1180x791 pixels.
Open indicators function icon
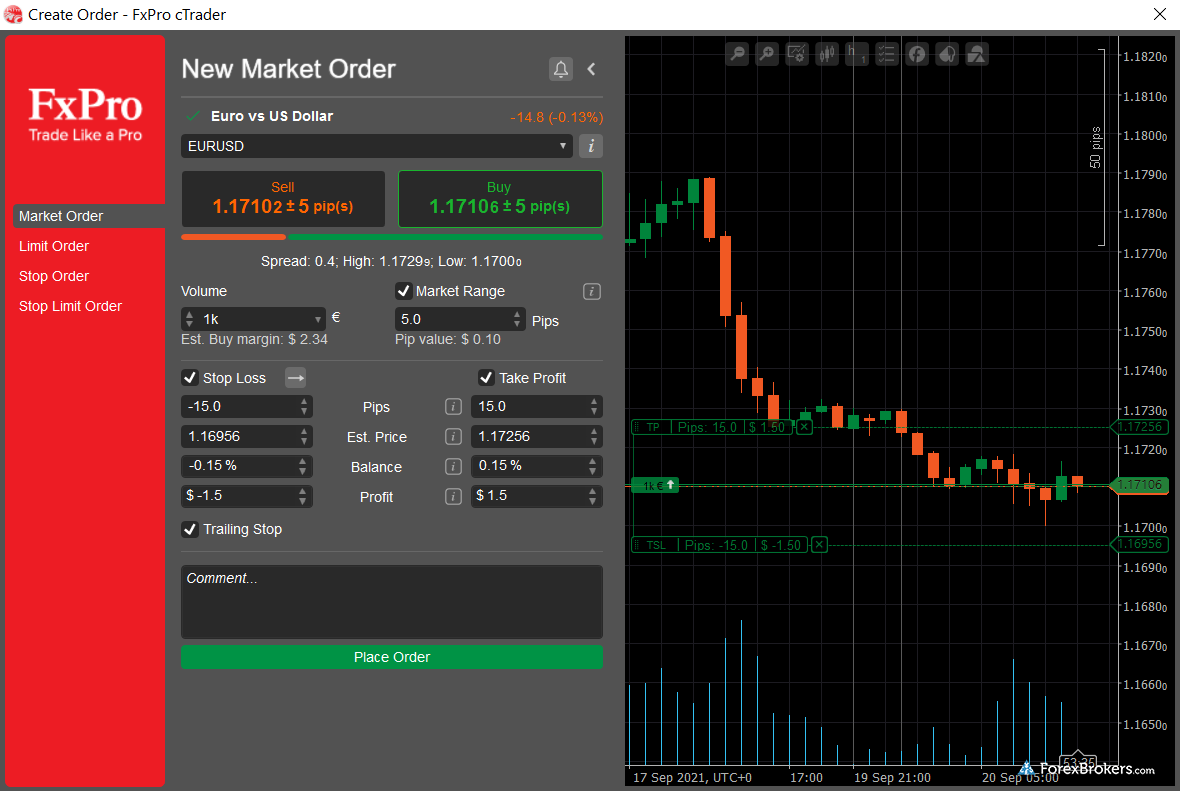pyautogui.click(x=916, y=54)
